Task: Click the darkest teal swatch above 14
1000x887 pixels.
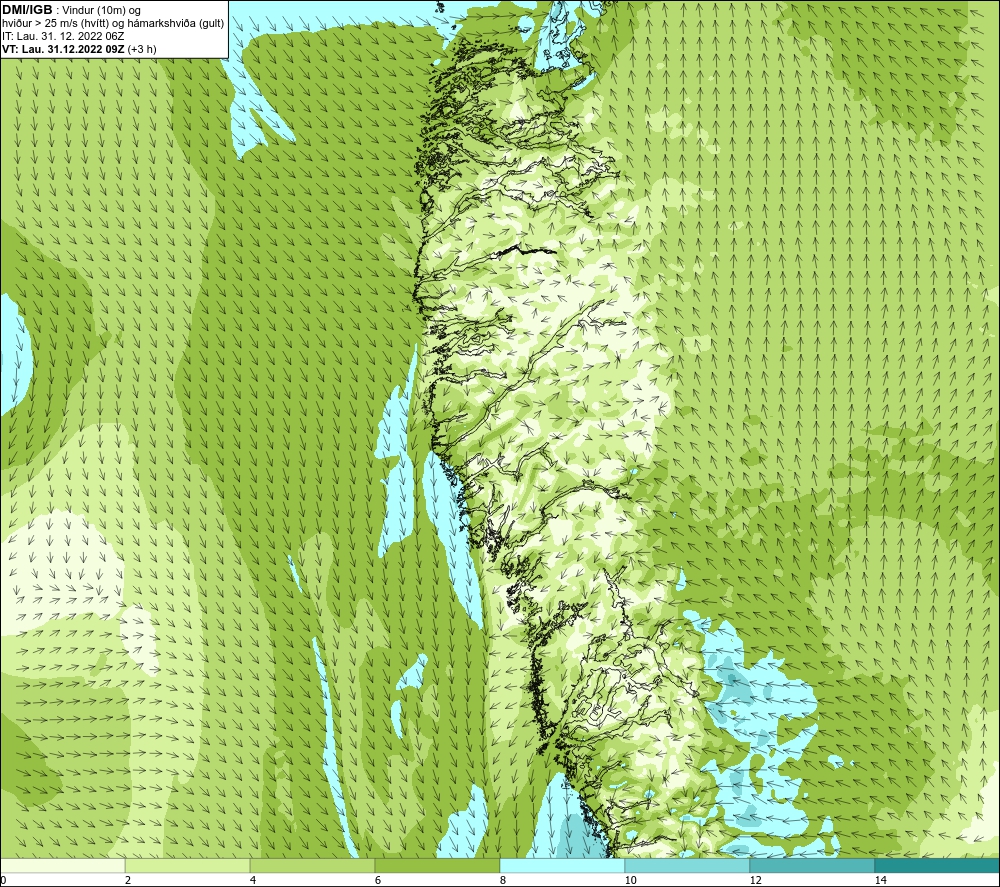Action: tap(937, 865)
